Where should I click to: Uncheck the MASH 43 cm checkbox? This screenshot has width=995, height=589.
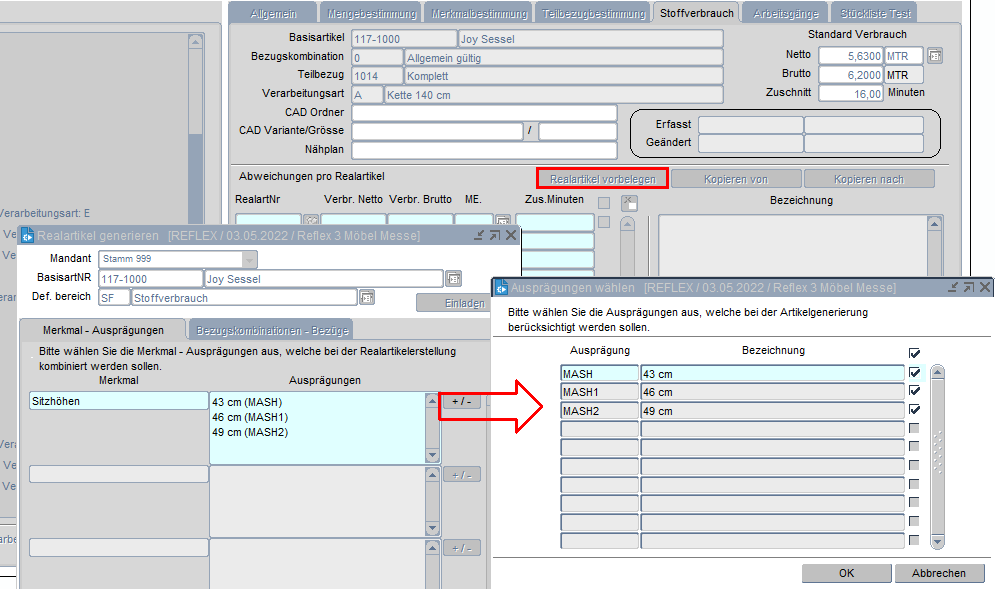tap(914, 373)
